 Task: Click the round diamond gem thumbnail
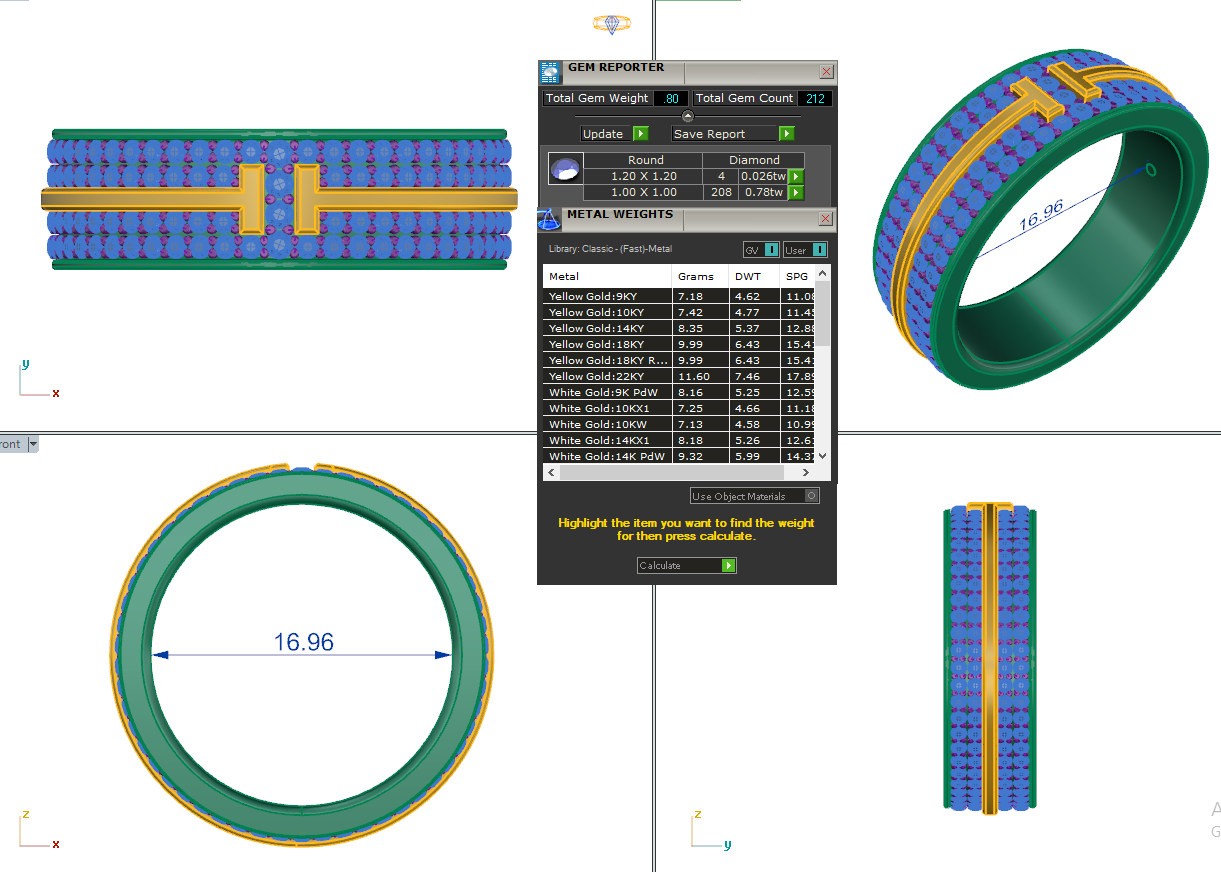[x=565, y=170]
